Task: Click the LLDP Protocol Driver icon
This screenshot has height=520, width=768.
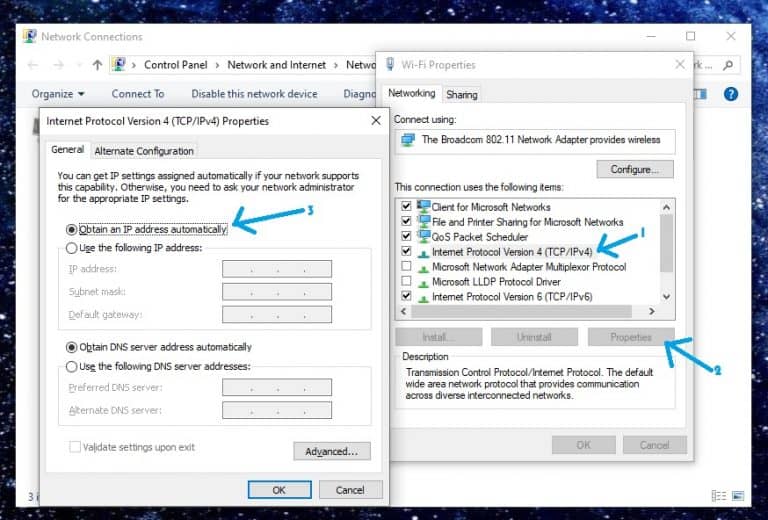Action: pos(423,283)
